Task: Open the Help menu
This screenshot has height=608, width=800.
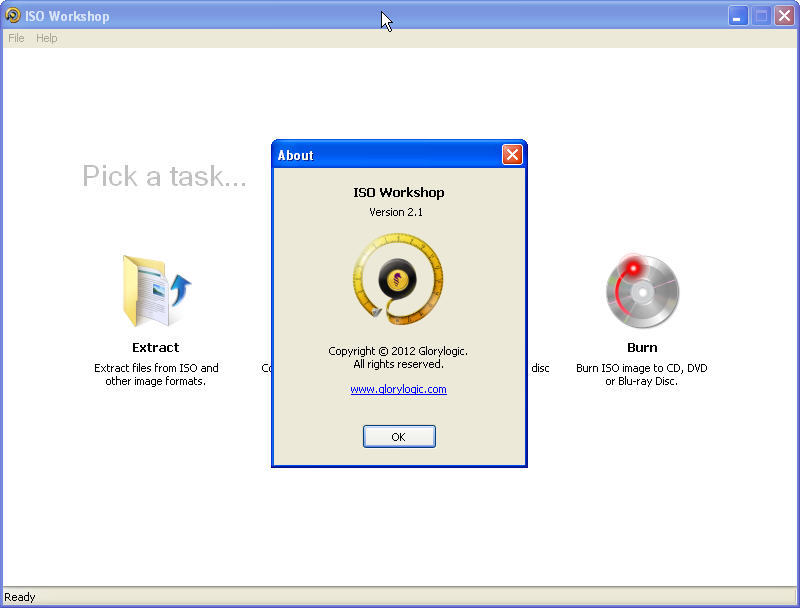Action: click(x=46, y=38)
